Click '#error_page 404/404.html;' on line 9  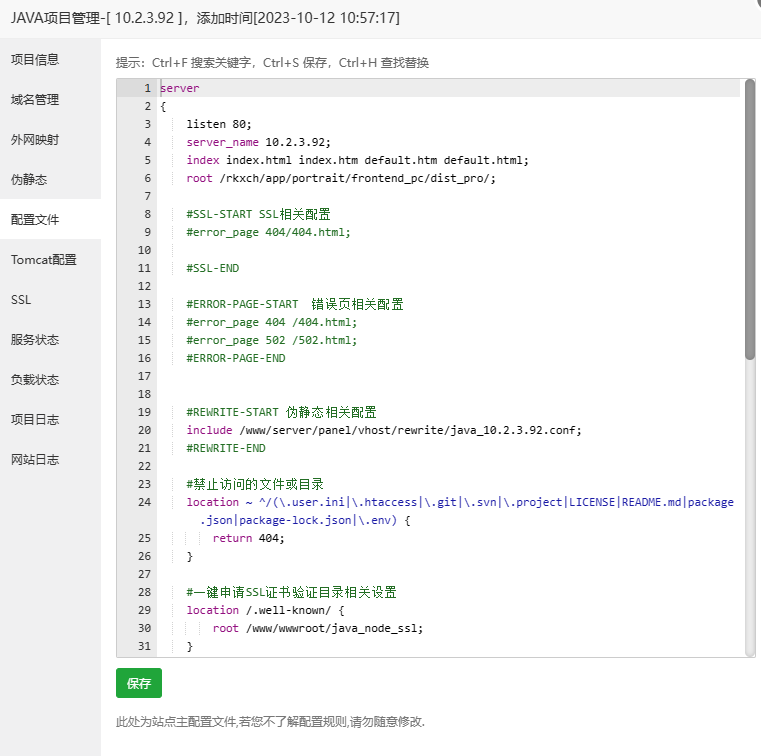click(268, 232)
